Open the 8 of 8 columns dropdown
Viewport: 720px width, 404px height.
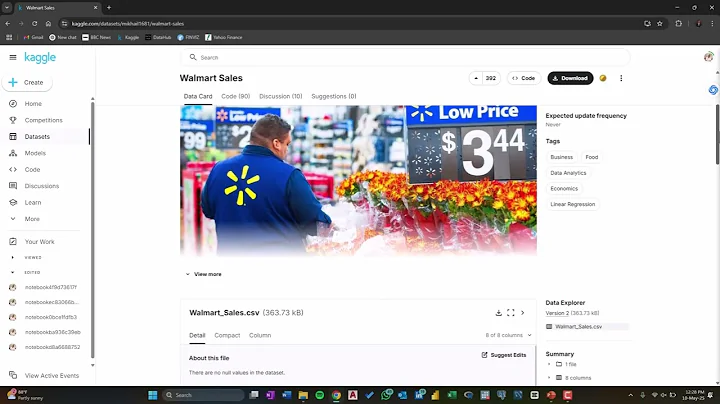508,336
